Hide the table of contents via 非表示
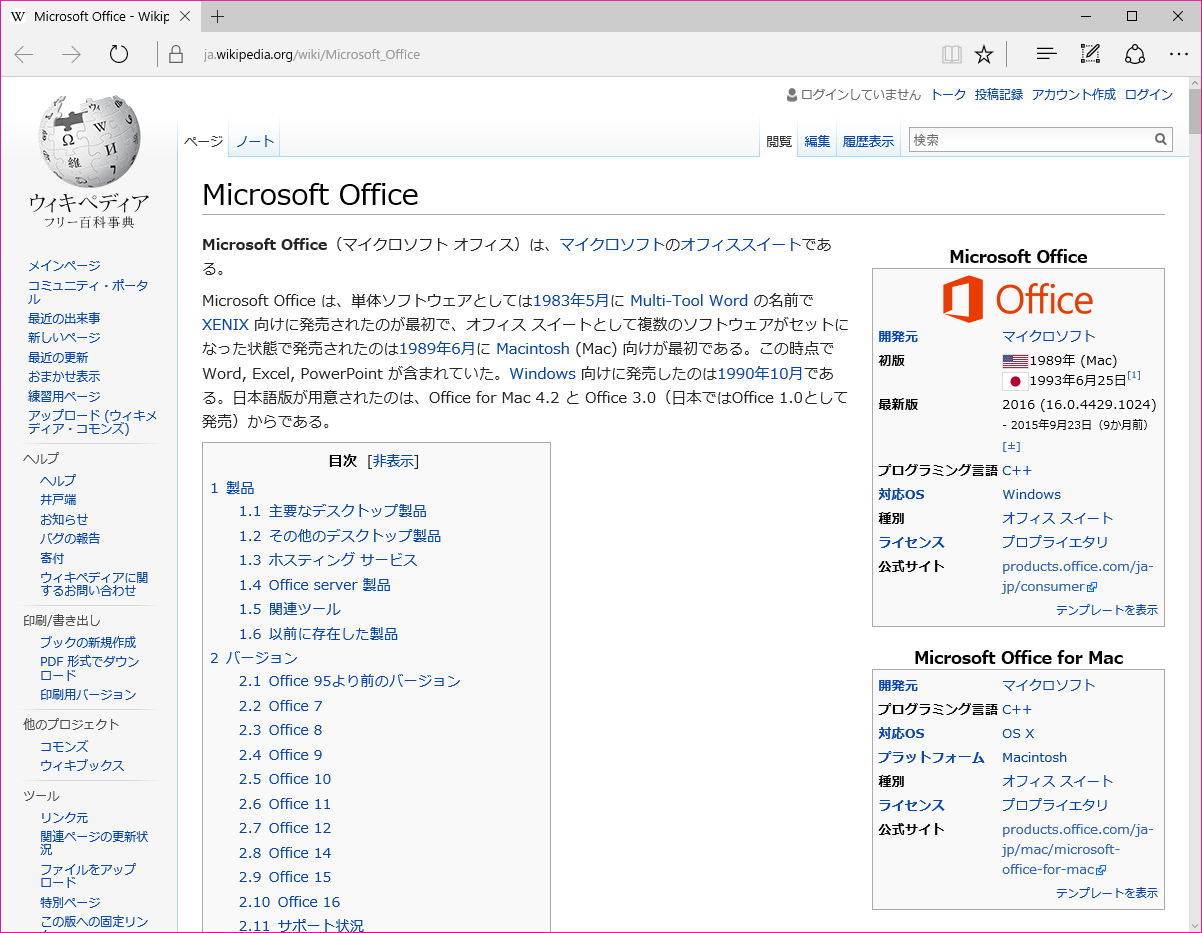 click(x=393, y=461)
